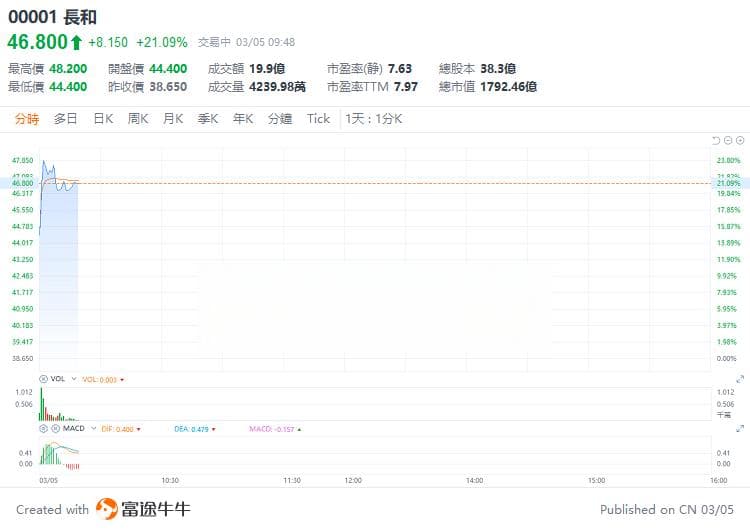Switch to the 季K quarterly chart tab
The image size is (750, 530).
pyautogui.click(x=208, y=119)
